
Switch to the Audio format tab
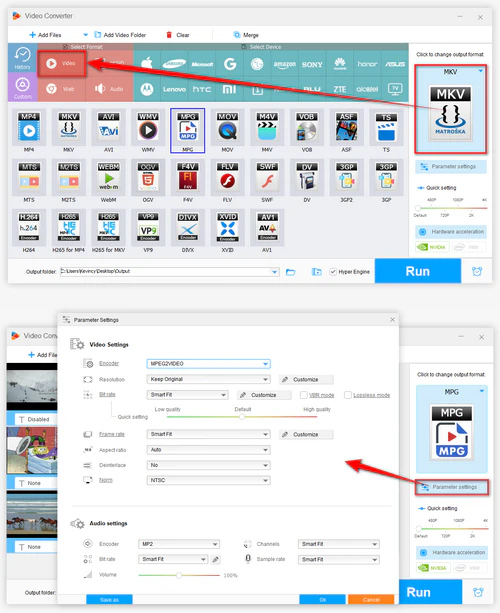(109, 89)
